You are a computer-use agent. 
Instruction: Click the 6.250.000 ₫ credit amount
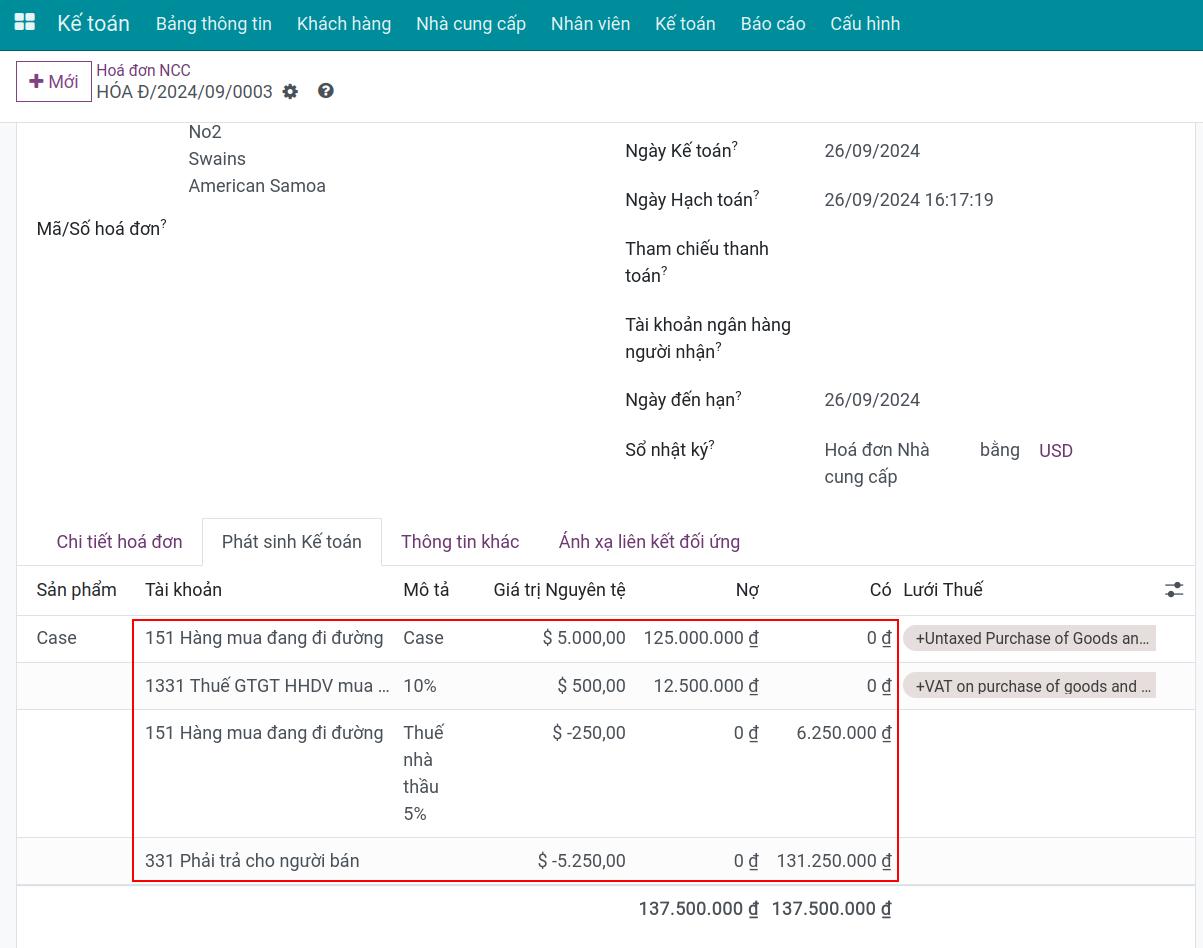point(844,733)
